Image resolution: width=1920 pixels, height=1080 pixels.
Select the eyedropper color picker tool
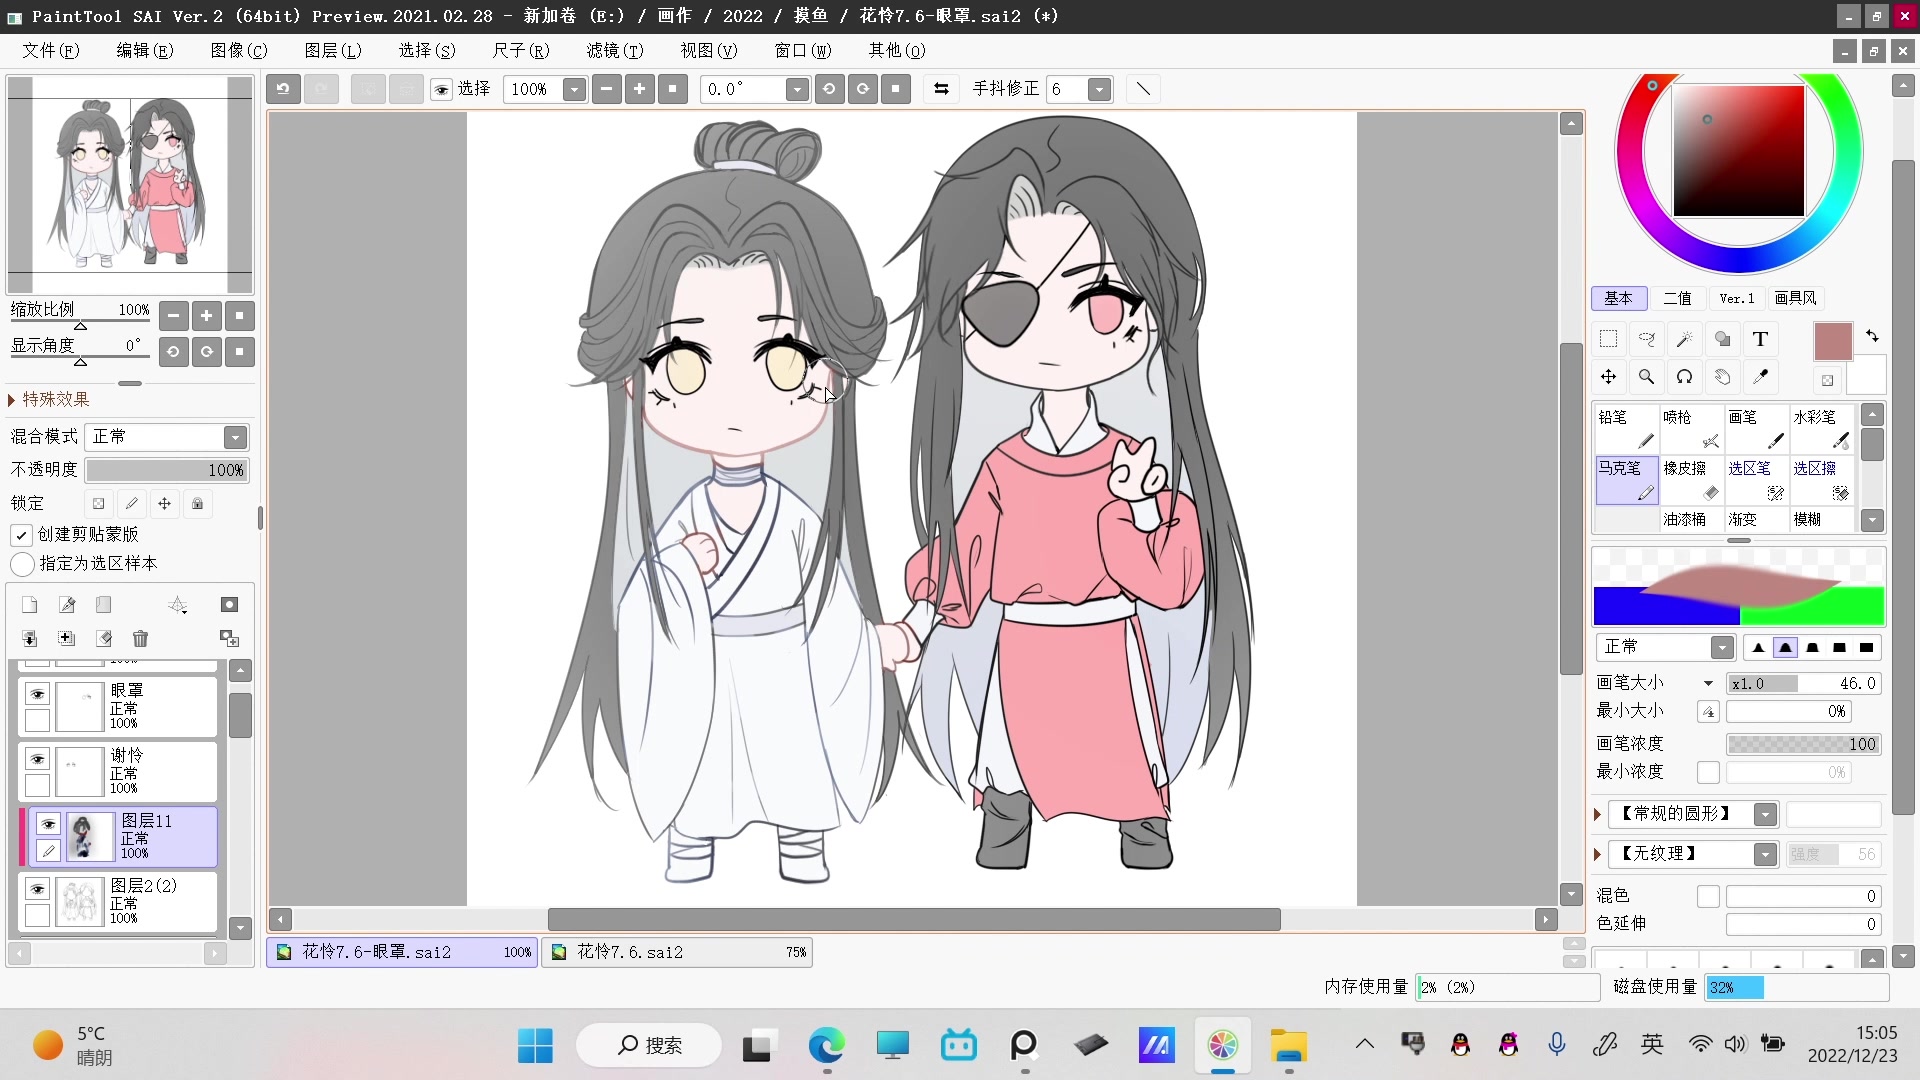point(1760,377)
